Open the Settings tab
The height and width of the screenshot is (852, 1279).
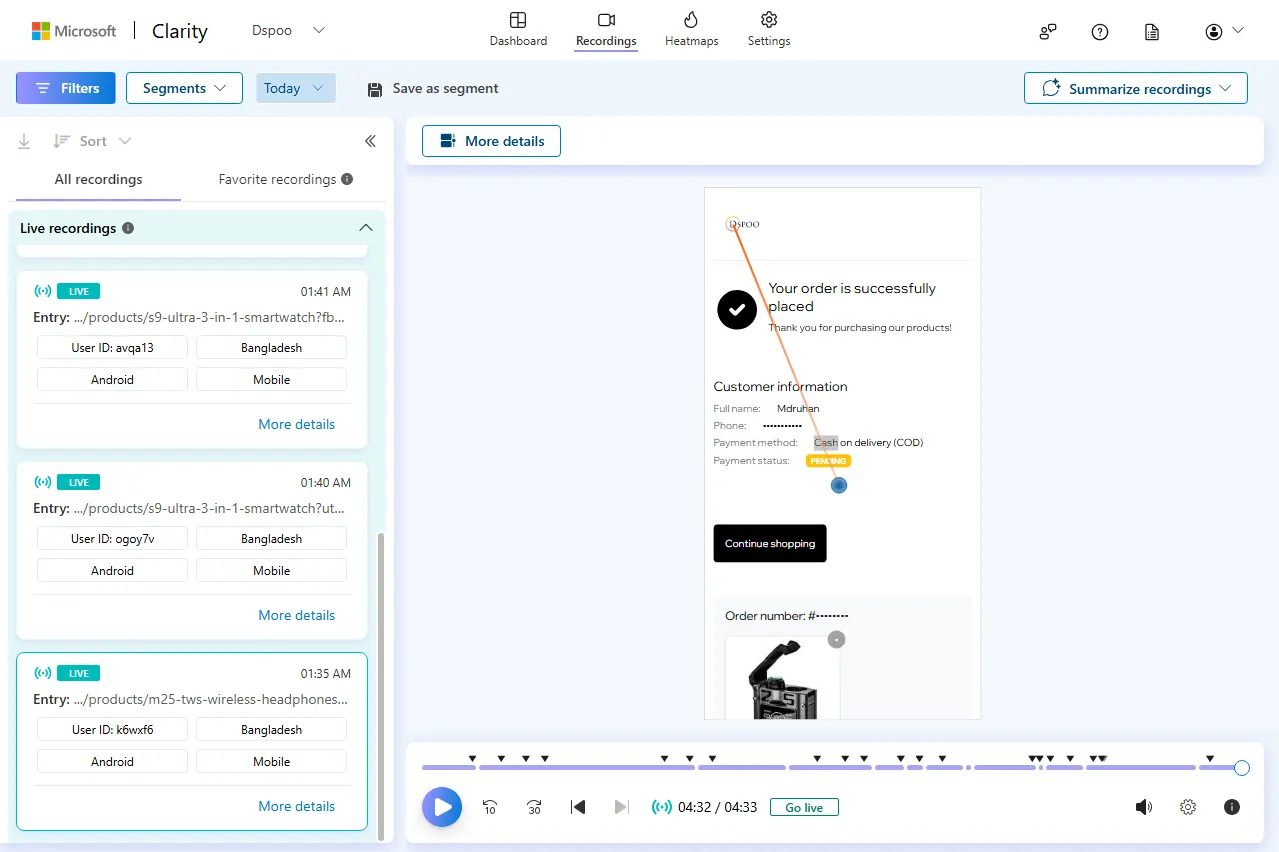point(769,29)
